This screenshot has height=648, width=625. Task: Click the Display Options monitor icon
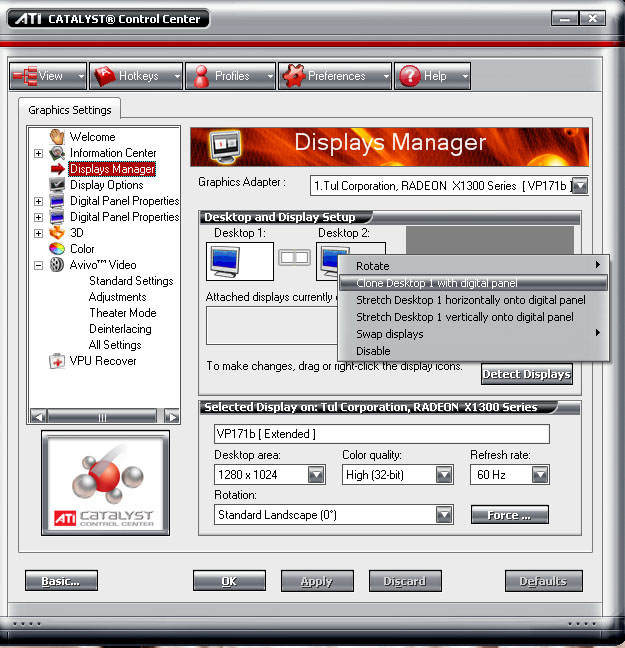click(x=57, y=185)
